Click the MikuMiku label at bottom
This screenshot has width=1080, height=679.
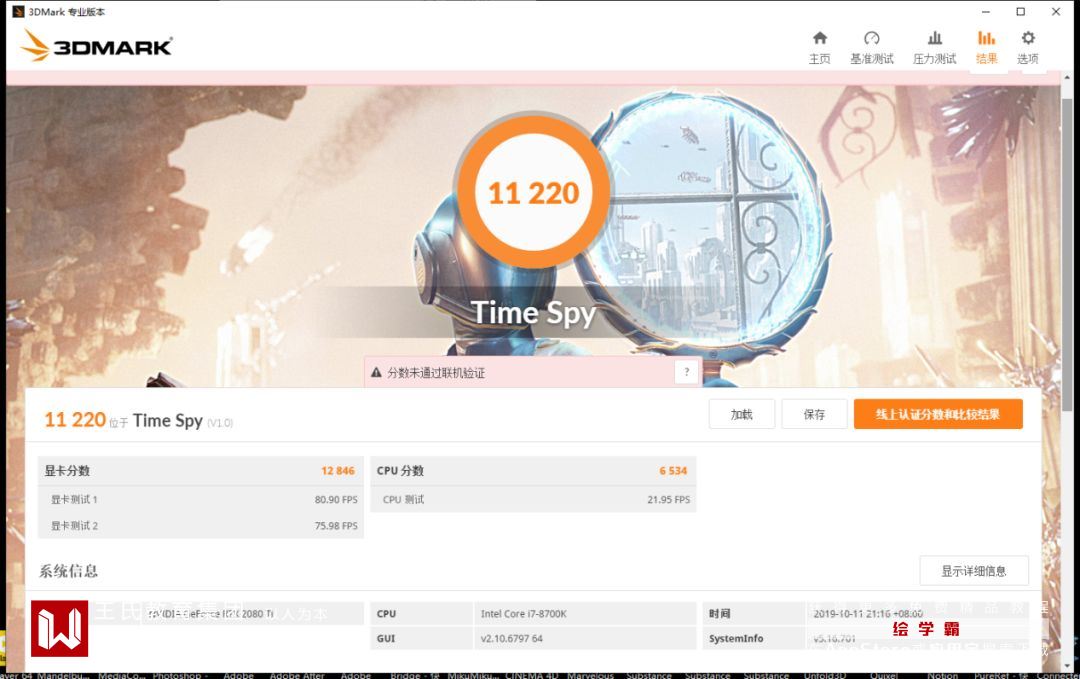pyautogui.click(x=472, y=675)
